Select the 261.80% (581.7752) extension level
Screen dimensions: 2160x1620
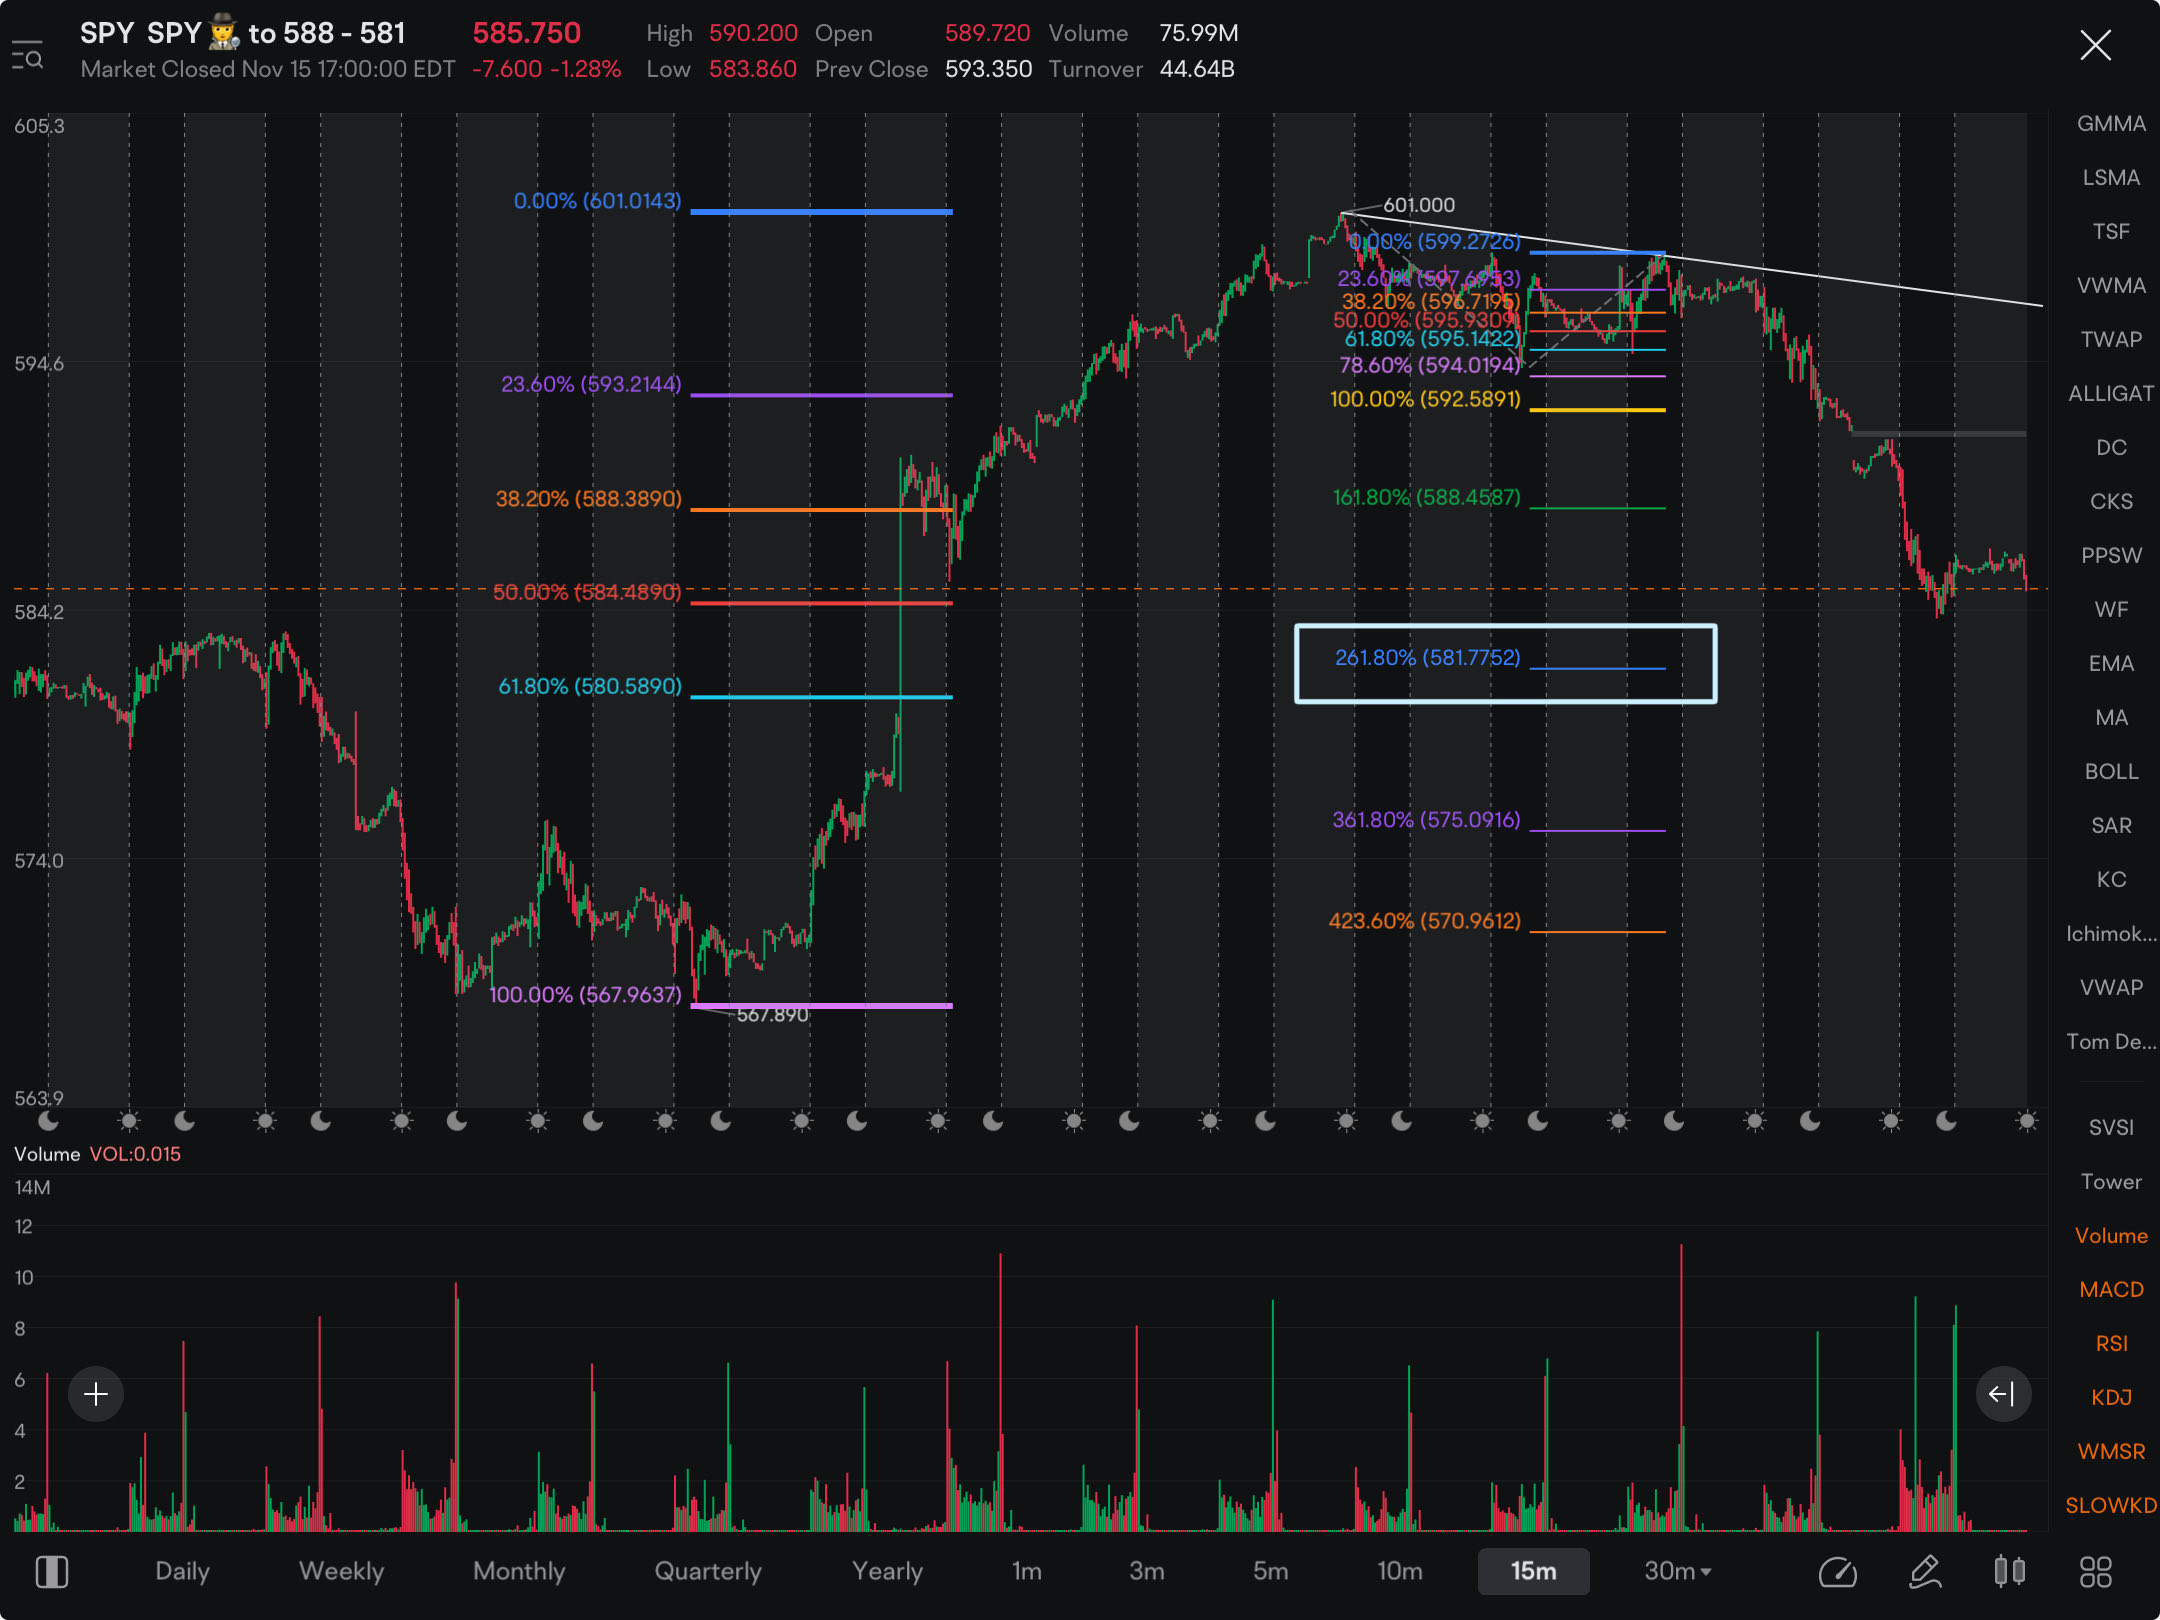1427,657
